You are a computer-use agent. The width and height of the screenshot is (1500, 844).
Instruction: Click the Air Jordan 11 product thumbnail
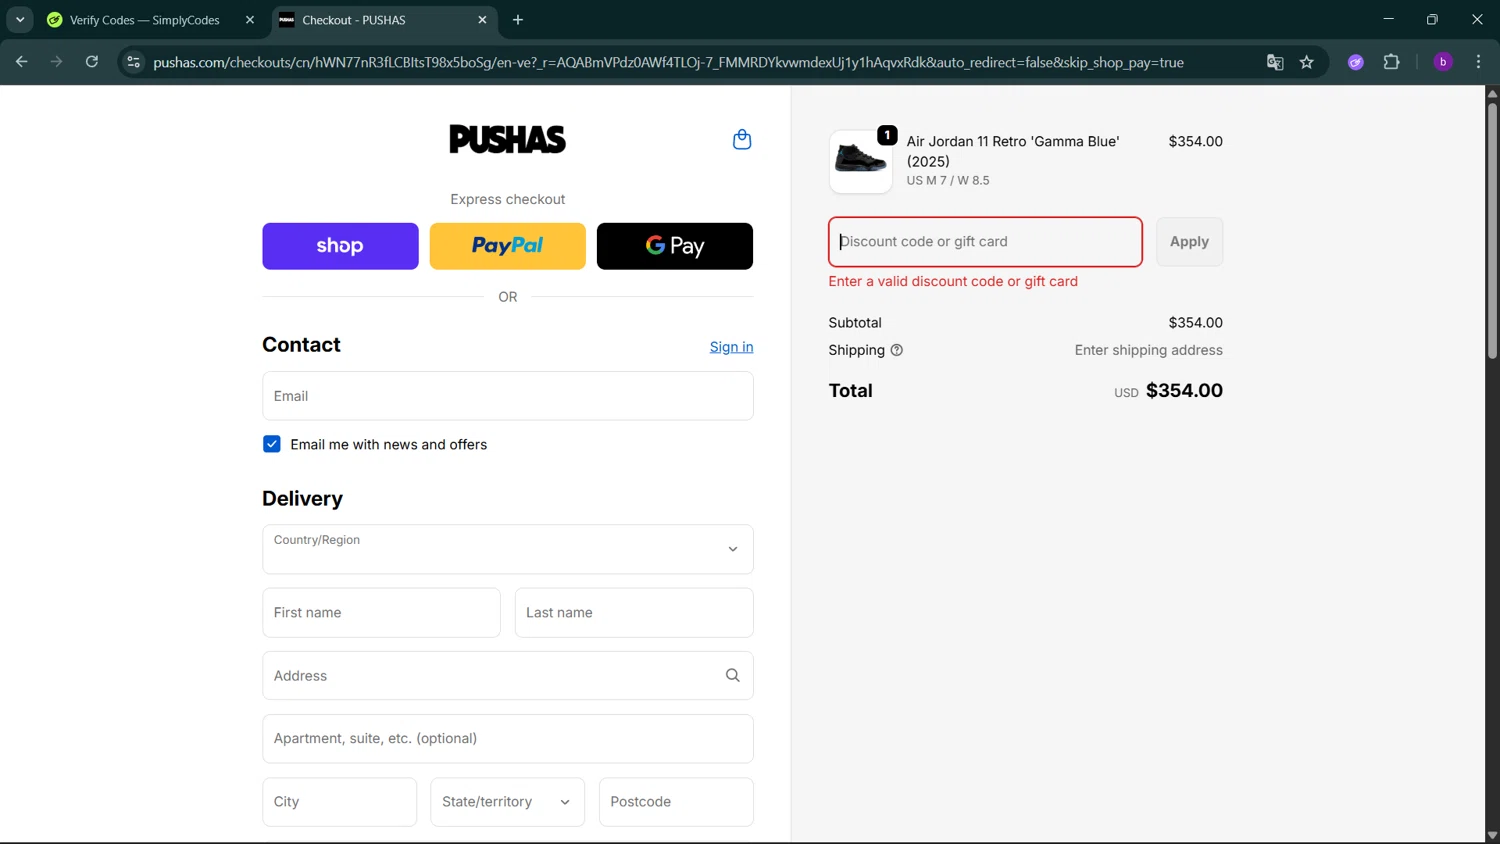pyautogui.click(x=861, y=162)
